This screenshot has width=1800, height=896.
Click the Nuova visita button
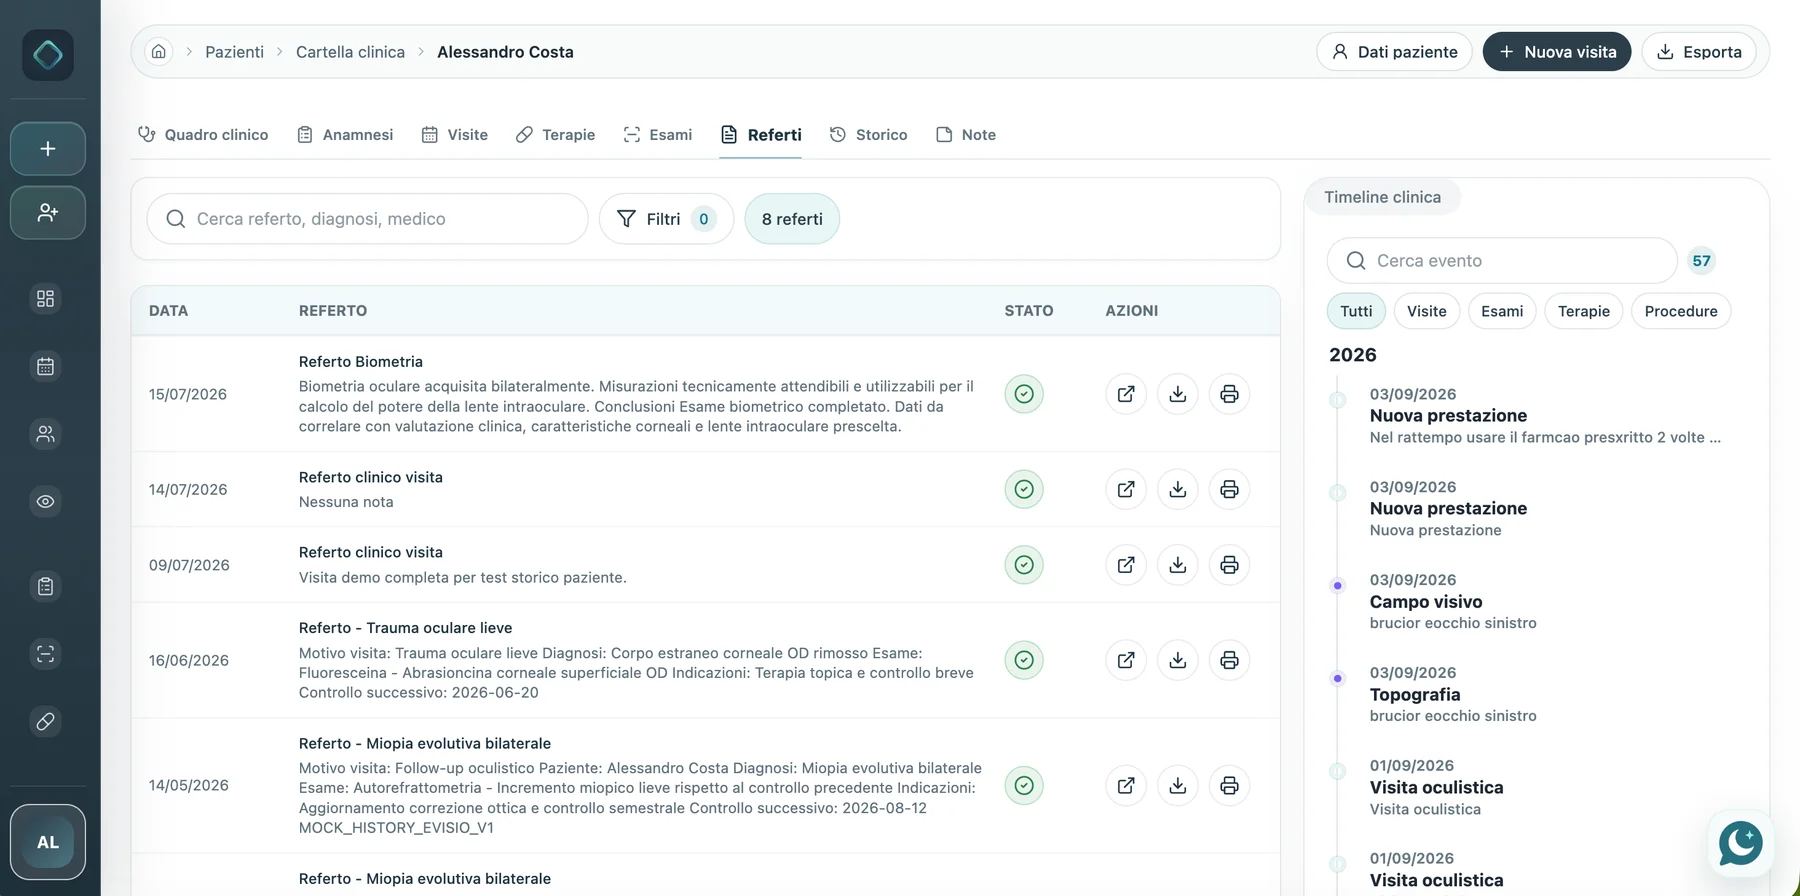[x=1557, y=52]
